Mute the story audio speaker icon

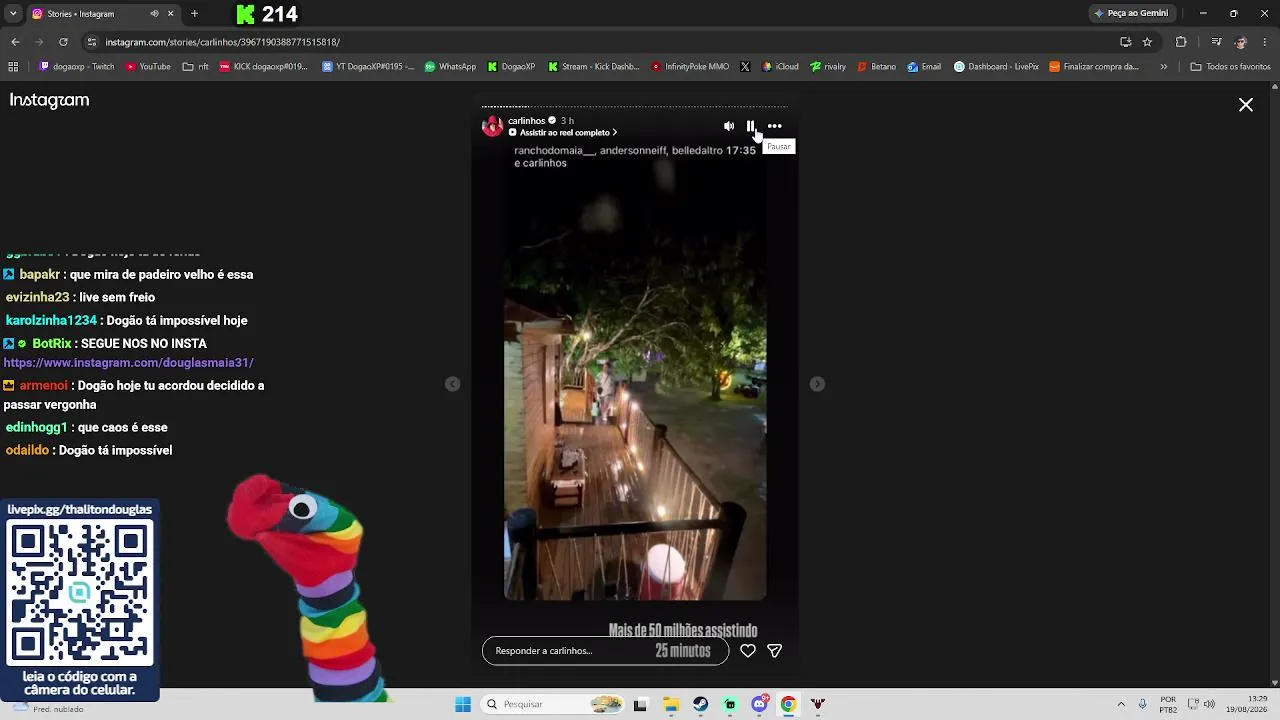(x=729, y=126)
